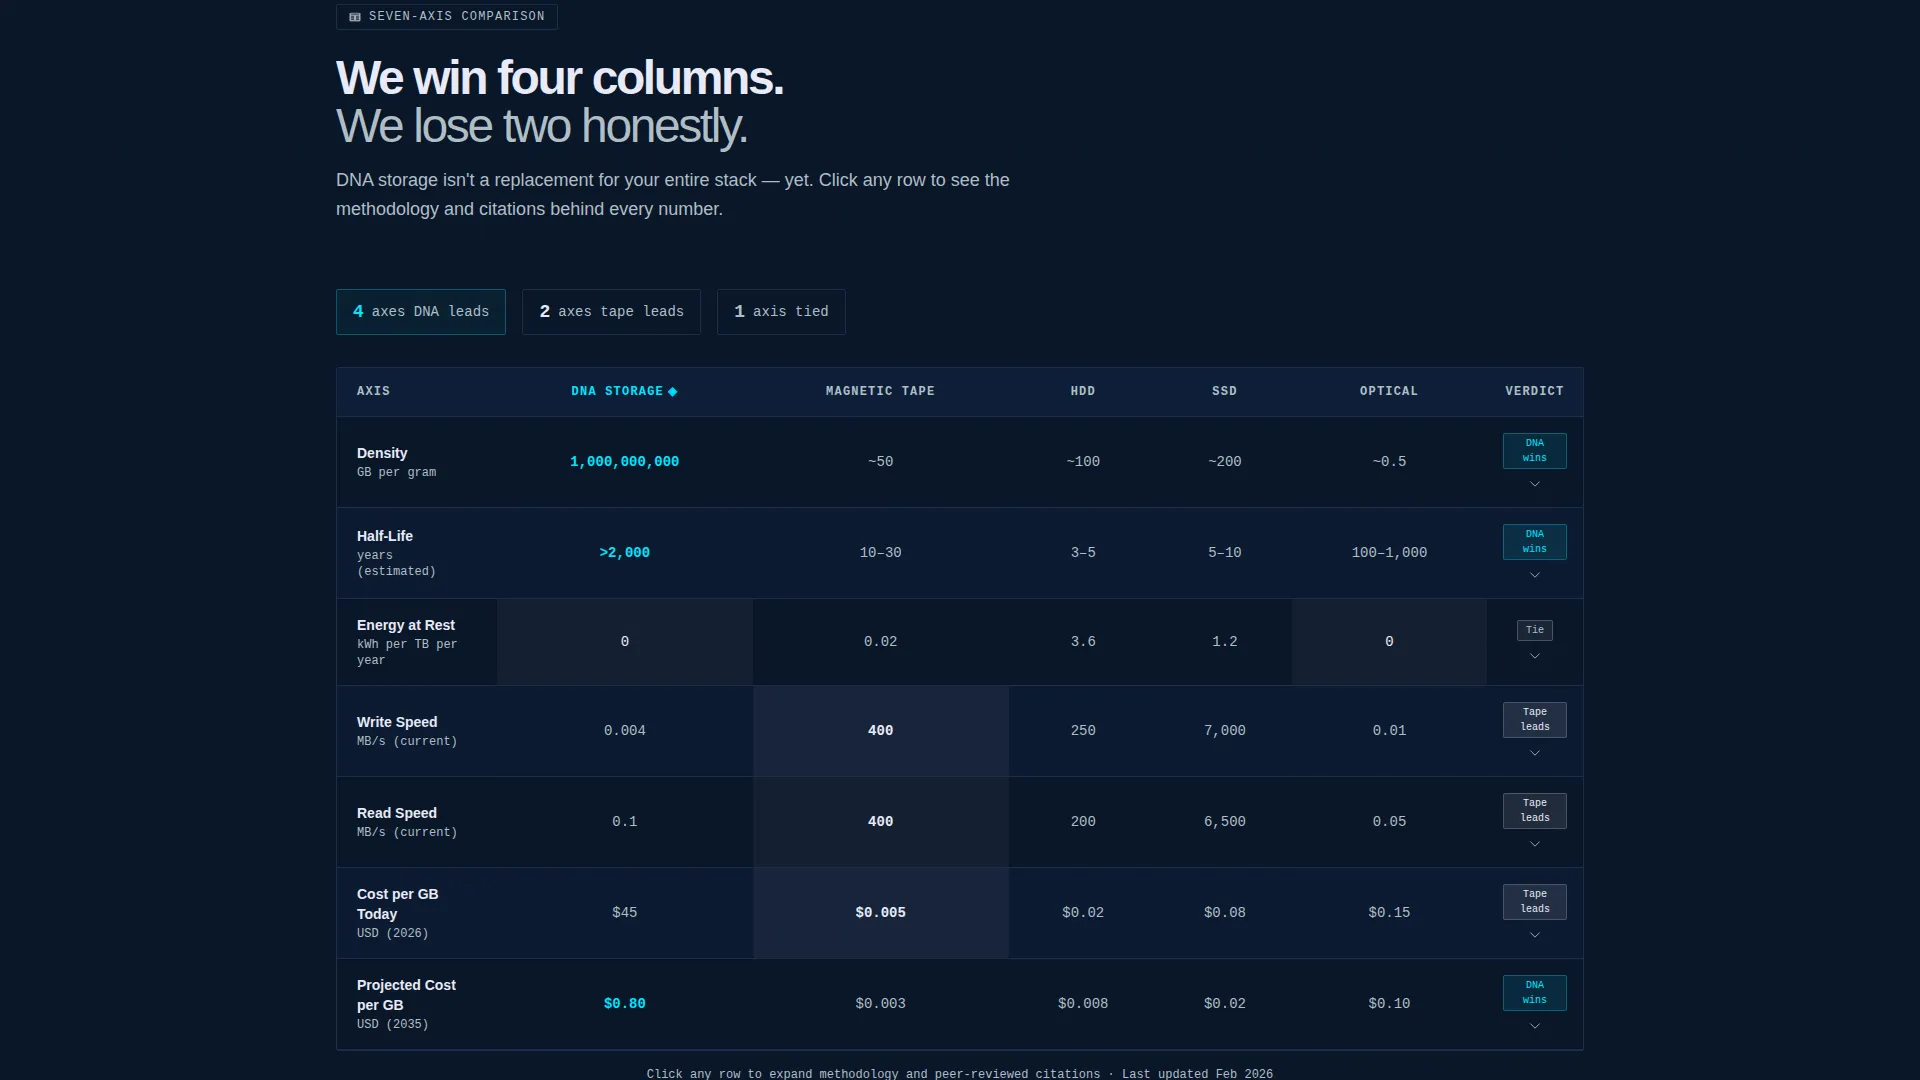Click the Density axis label
Screen dimensions: 1920x1080
point(382,454)
